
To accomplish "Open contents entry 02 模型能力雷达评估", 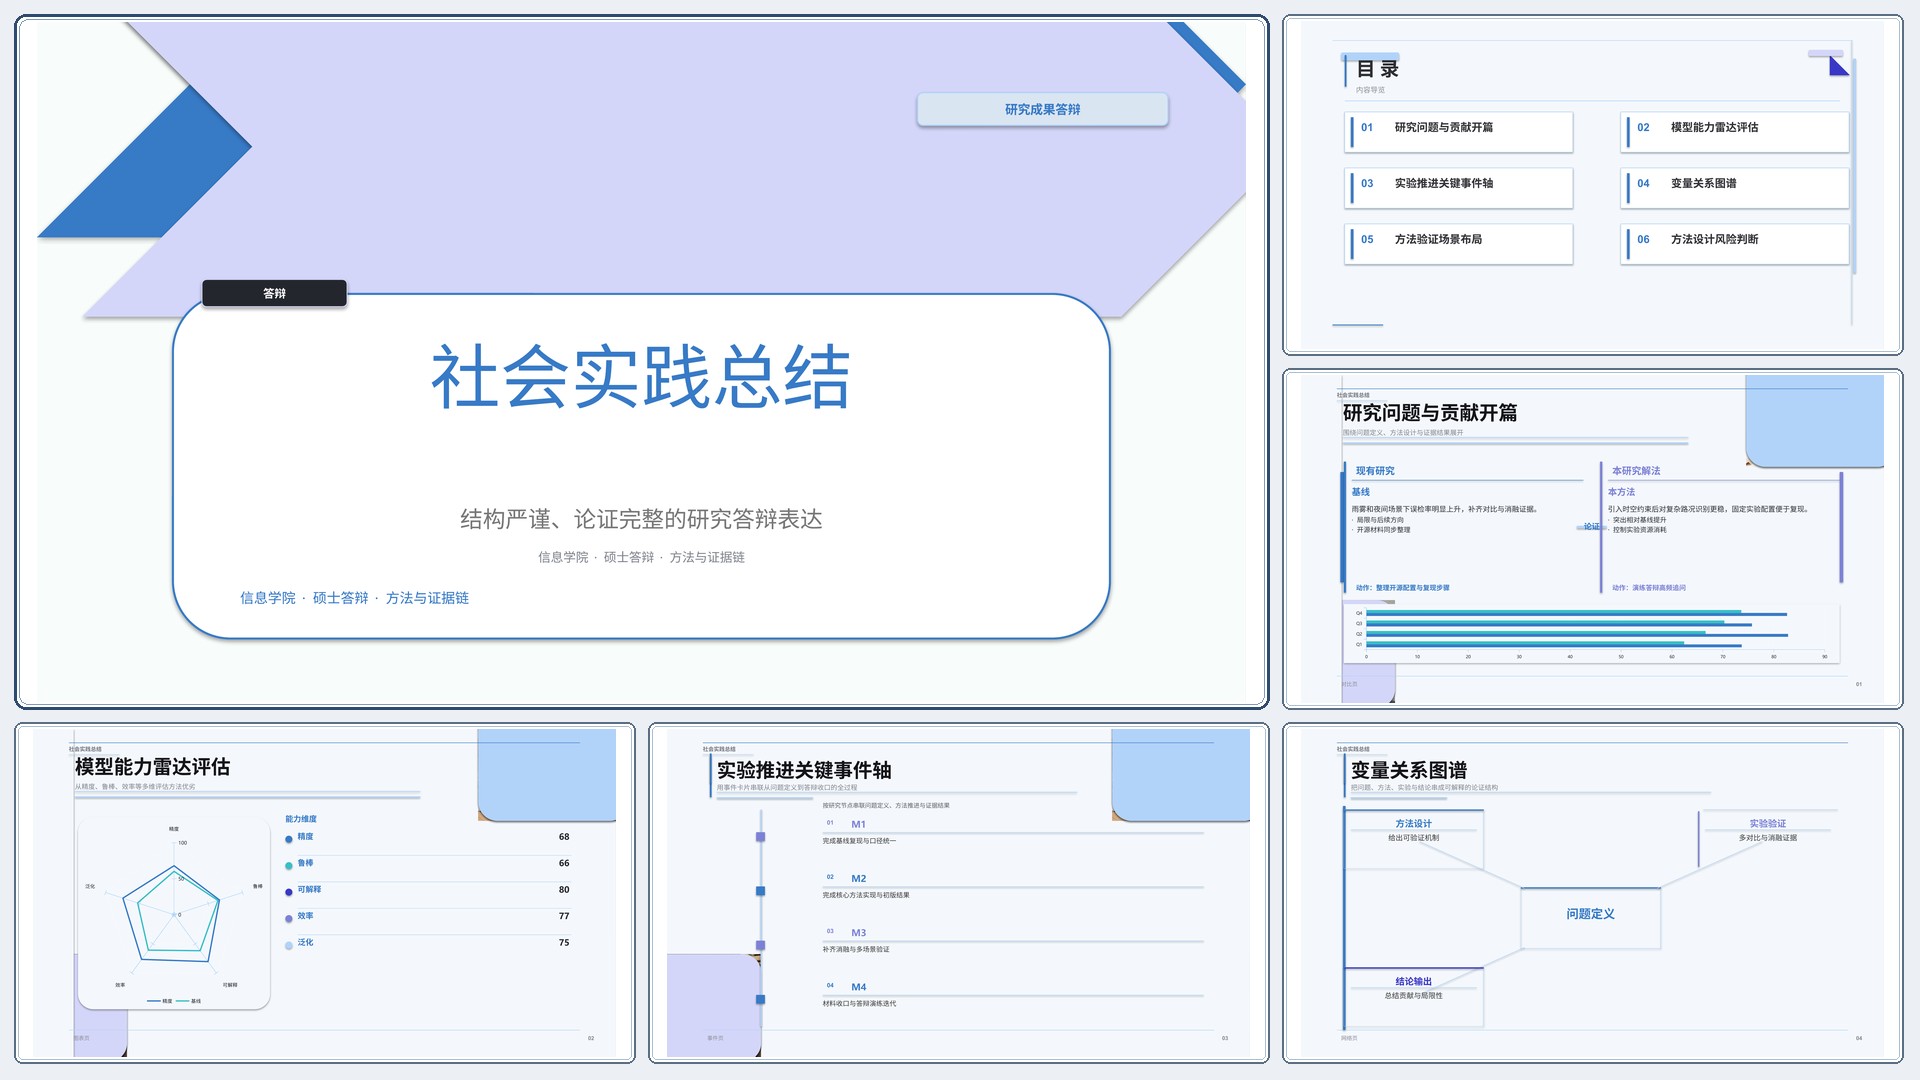I will (x=1735, y=131).
